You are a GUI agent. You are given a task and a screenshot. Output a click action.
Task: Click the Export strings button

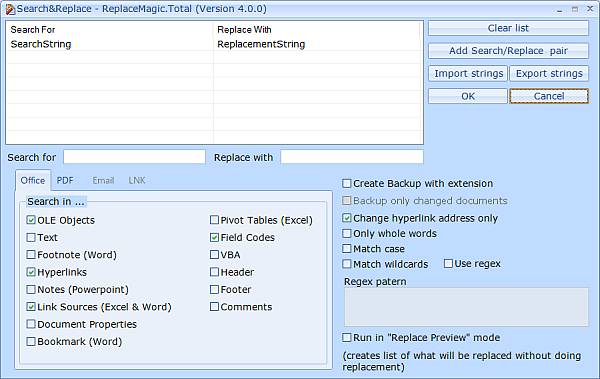point(549,74)
